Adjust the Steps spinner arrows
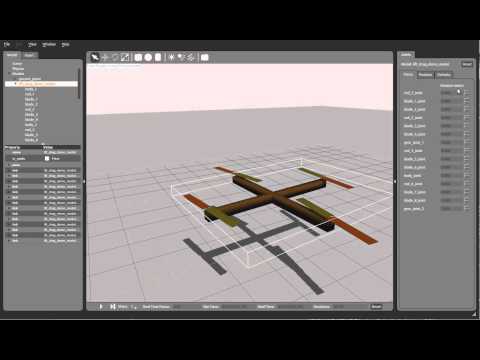The height and width of the screenshot is (360, 480). pyautogui.click(x=135, y=307)
